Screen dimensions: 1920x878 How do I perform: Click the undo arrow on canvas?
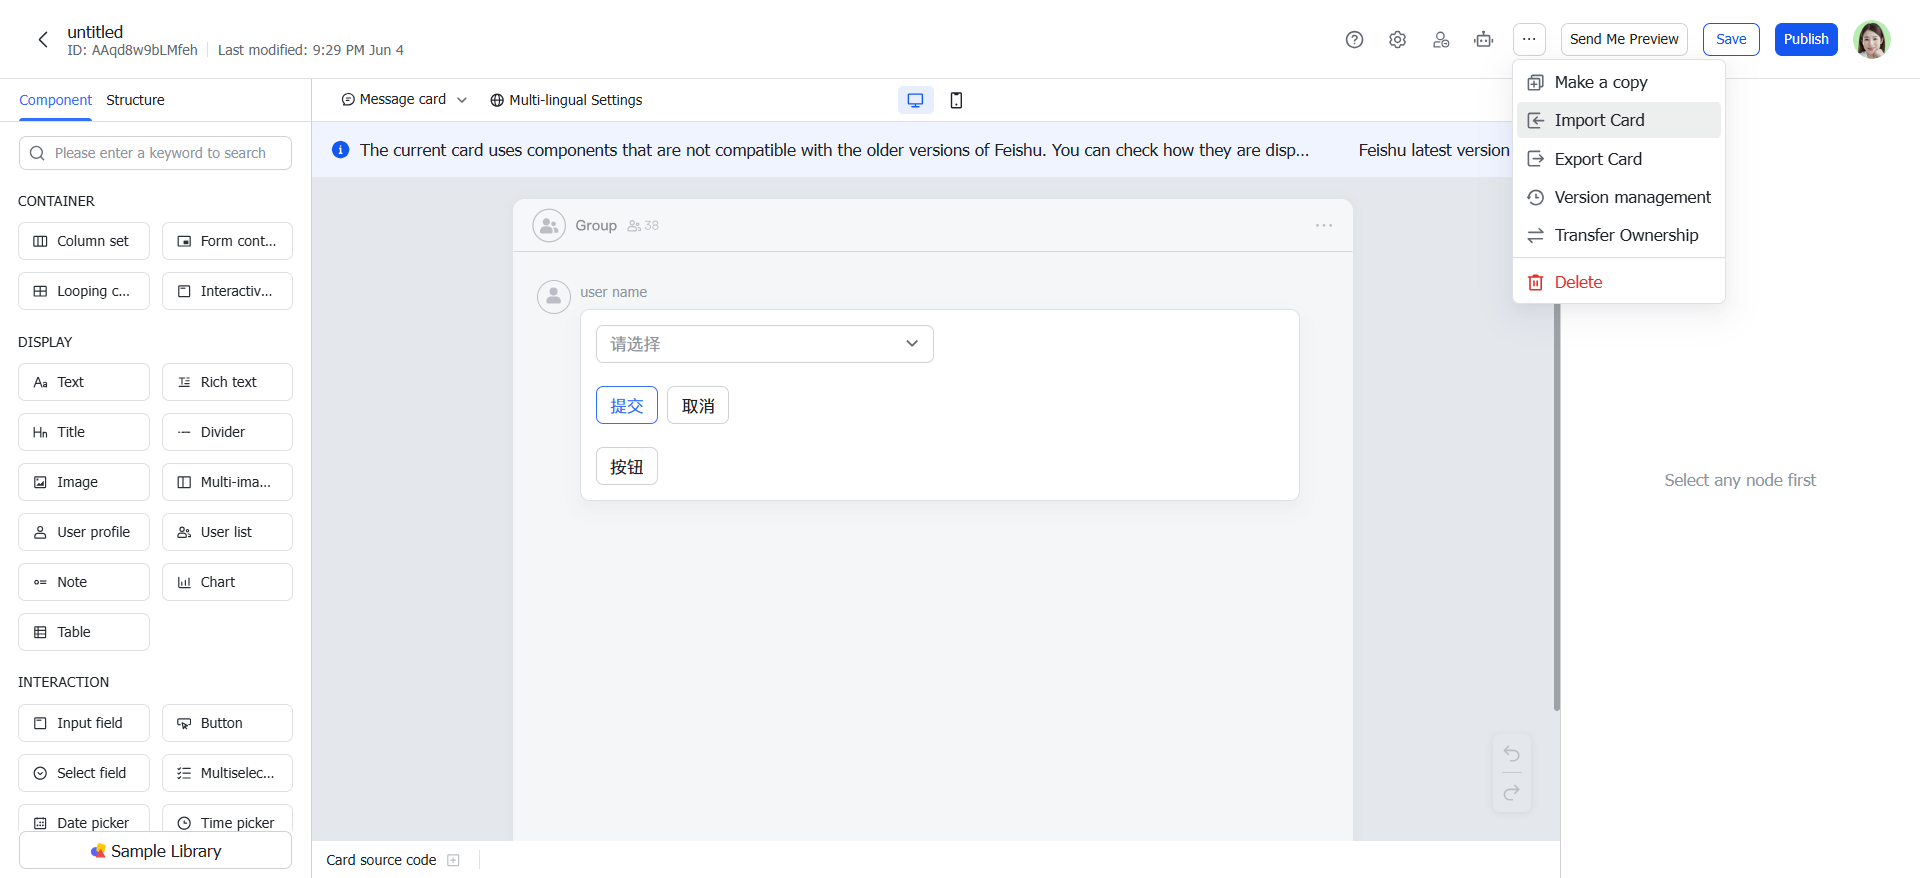point(1511,754)
